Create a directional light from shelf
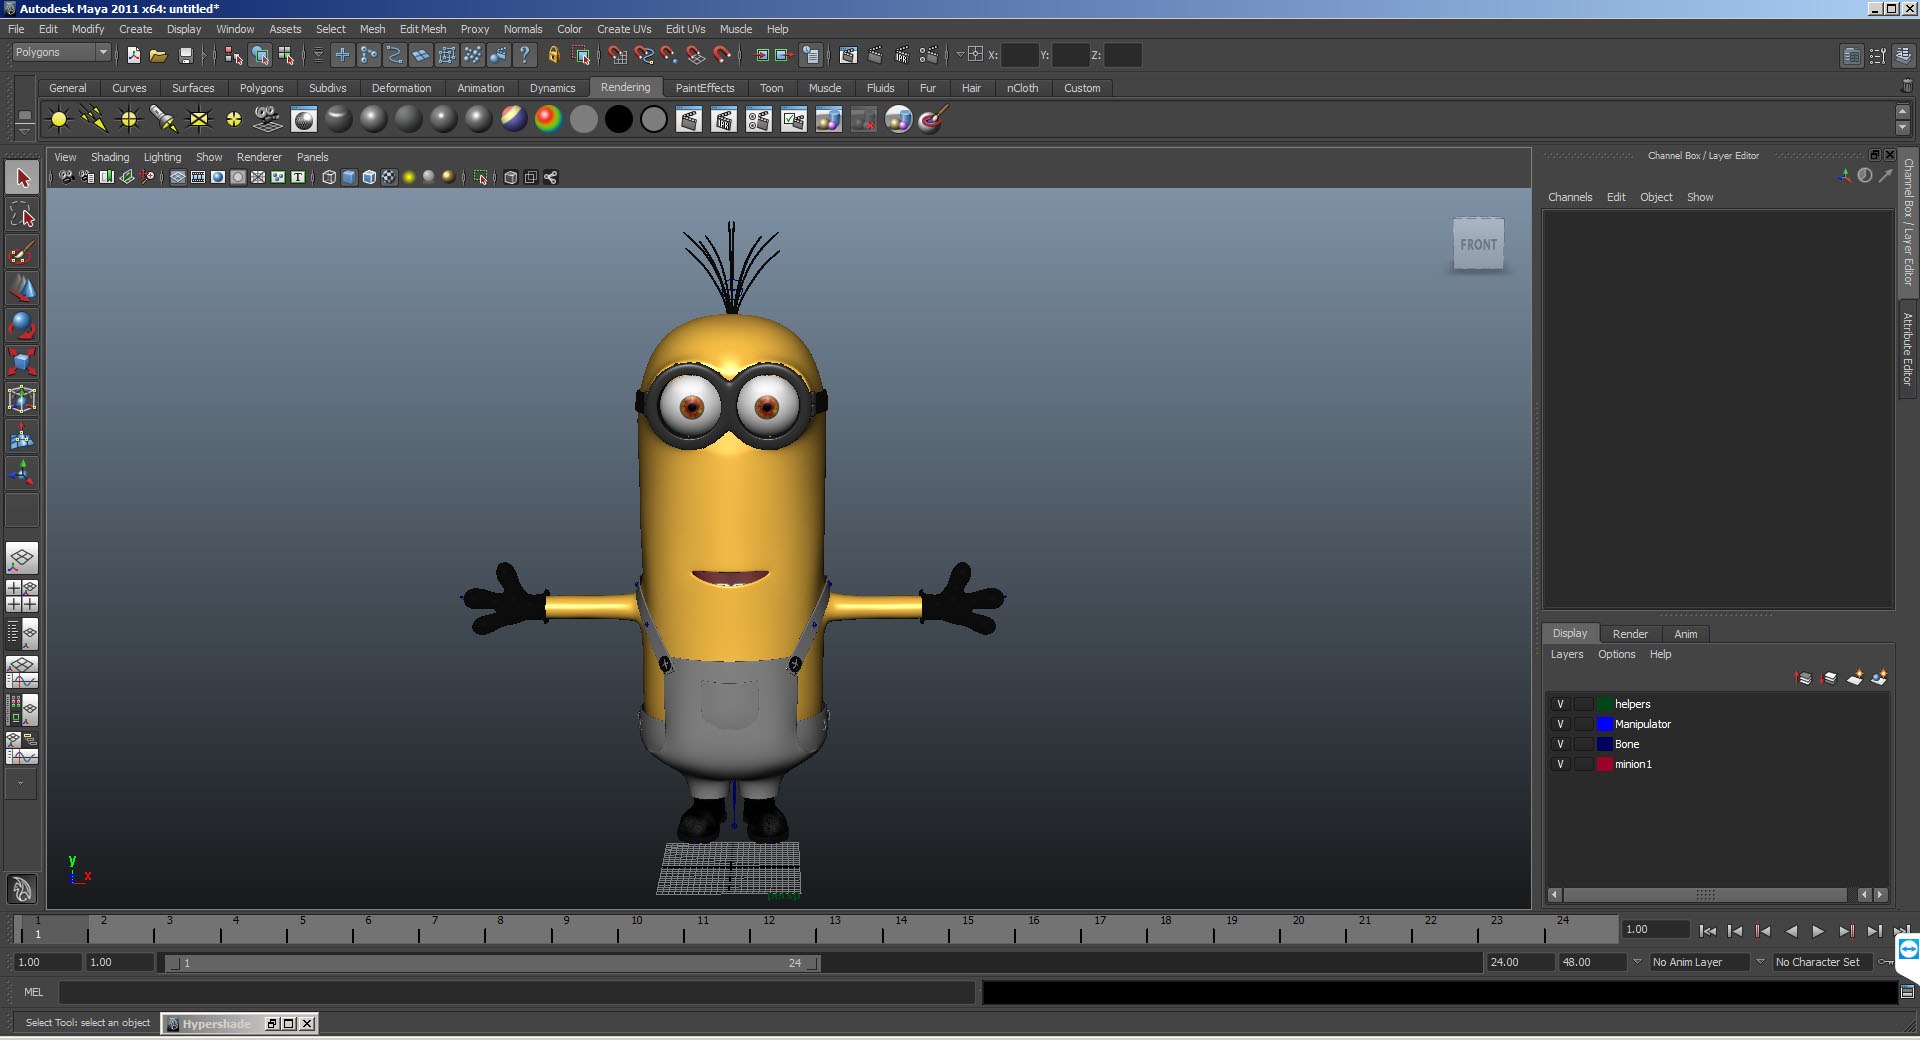This screenshot has width=1920, height=1040. coord(94,120)
